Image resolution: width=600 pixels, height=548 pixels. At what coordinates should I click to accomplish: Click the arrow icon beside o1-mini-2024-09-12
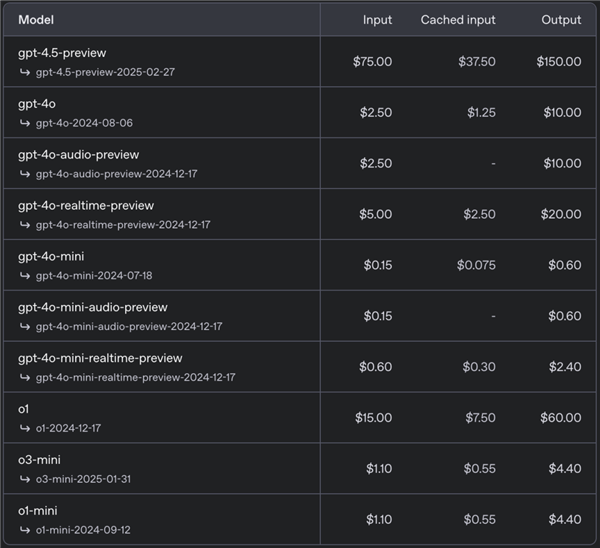pyautogui.click(x=25, y=530)
